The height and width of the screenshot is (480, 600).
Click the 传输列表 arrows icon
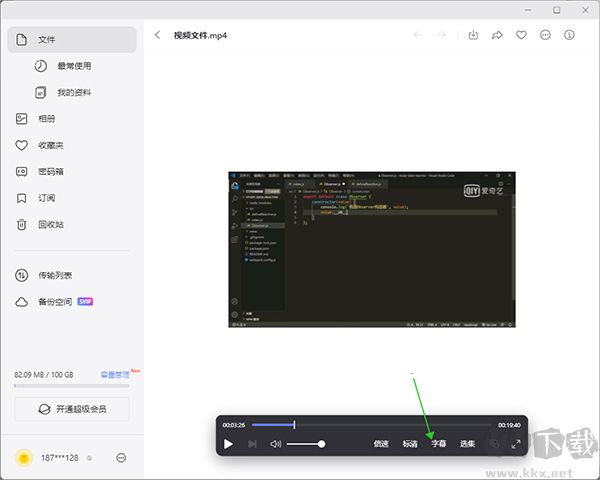[21, 275]
